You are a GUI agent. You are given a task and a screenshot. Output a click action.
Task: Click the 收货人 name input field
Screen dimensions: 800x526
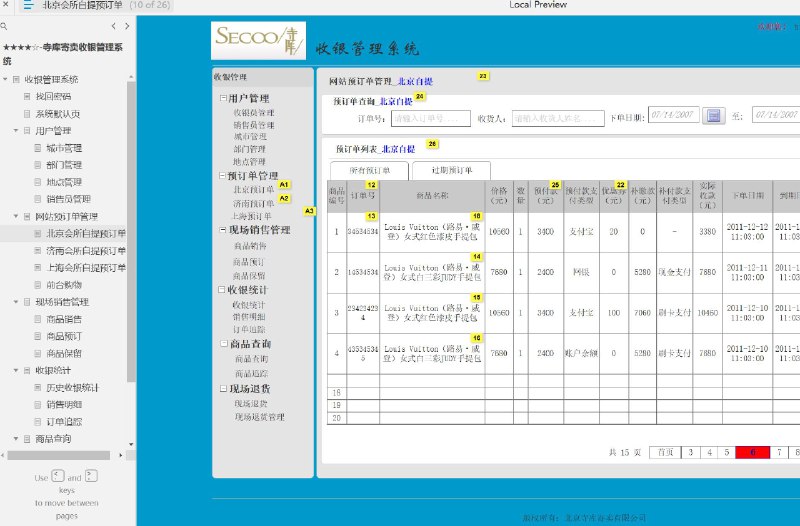pos(558,118)
